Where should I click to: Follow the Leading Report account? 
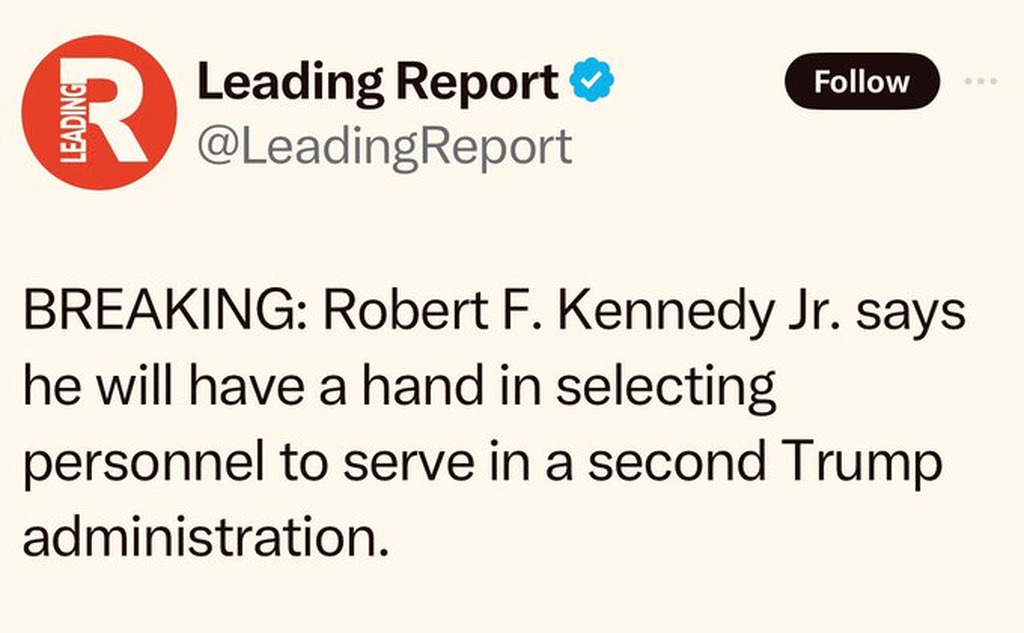tap(862, 82)
